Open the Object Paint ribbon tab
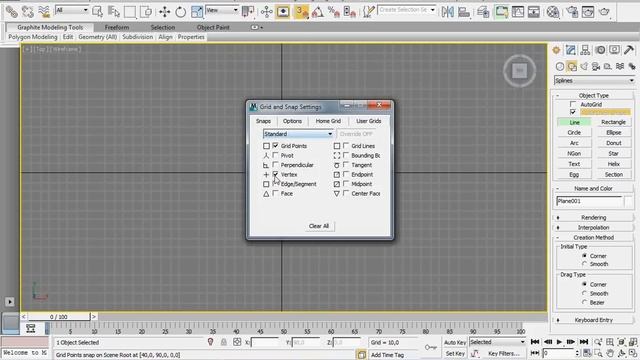This screenshot has width=640, height=360. [x=213, y=27]
